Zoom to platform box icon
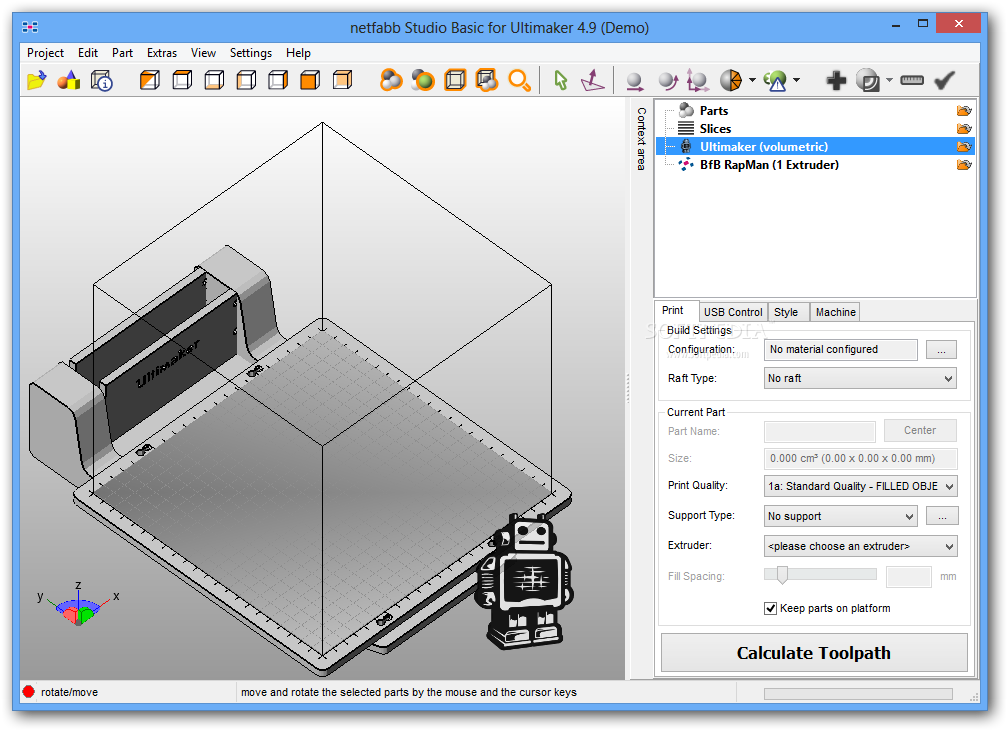This screenshot has width=1008, height=731. [455, 80]
